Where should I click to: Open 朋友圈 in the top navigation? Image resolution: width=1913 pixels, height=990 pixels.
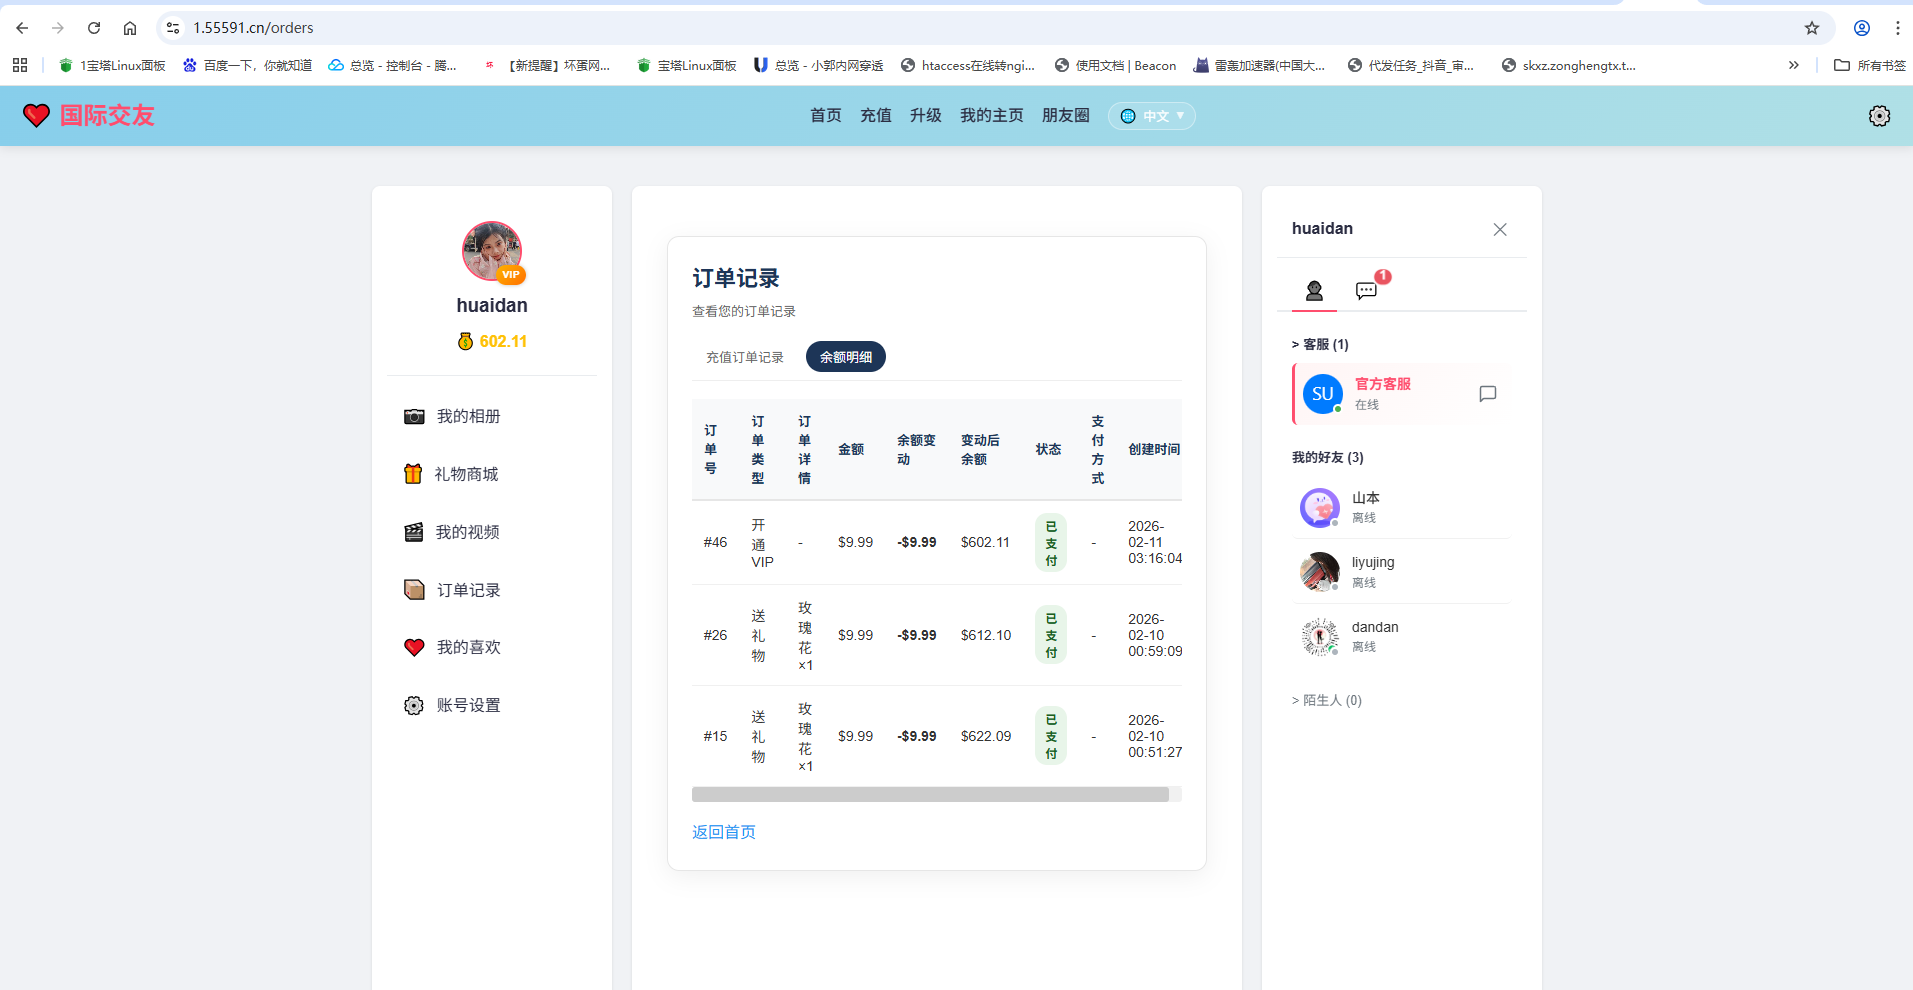1065,116
